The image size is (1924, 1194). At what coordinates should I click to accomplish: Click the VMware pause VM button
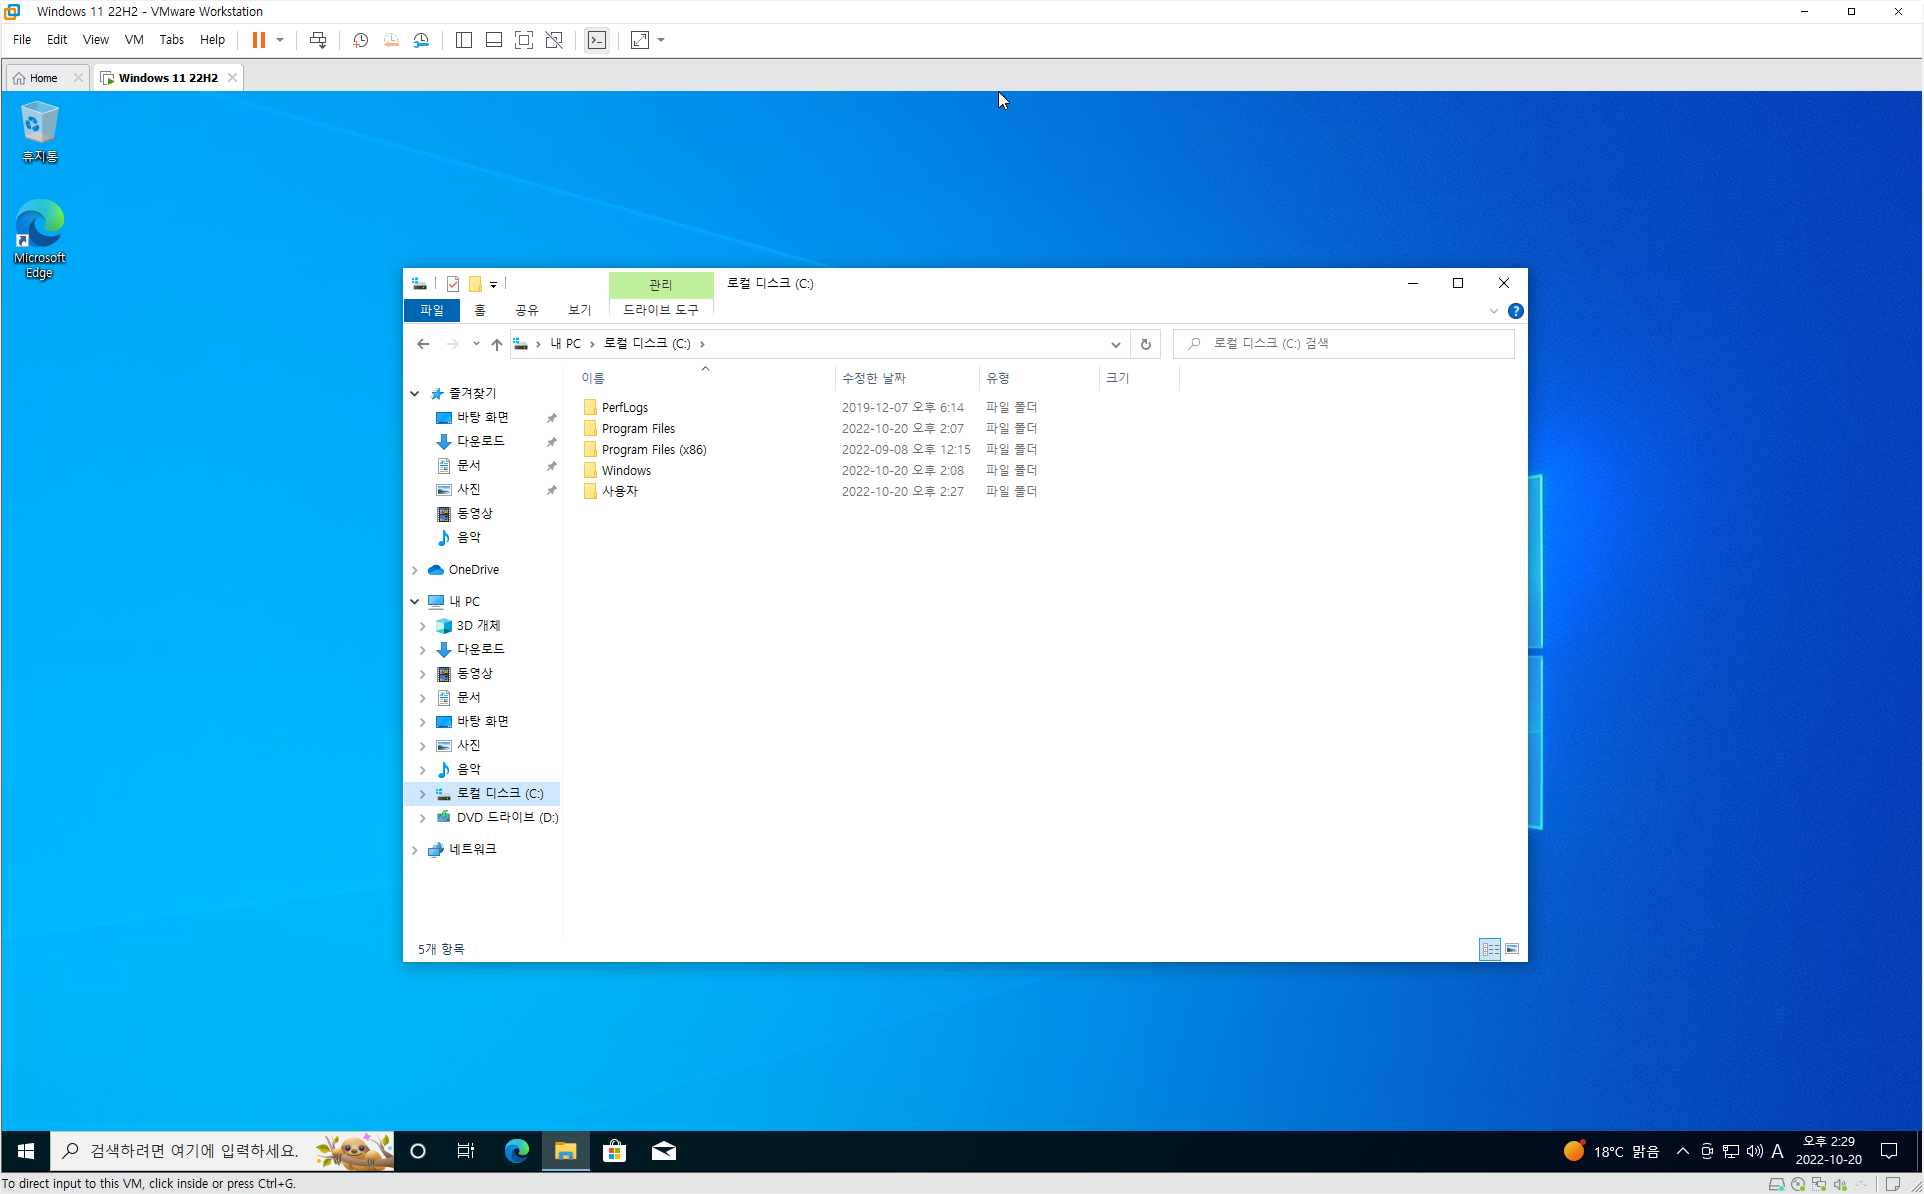(258, 40)
